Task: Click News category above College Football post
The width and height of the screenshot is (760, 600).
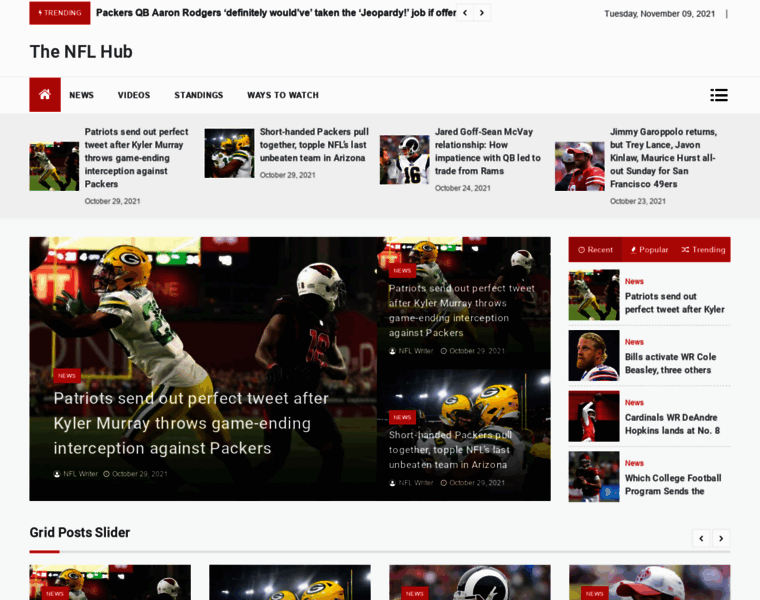Action: [634, 463]
